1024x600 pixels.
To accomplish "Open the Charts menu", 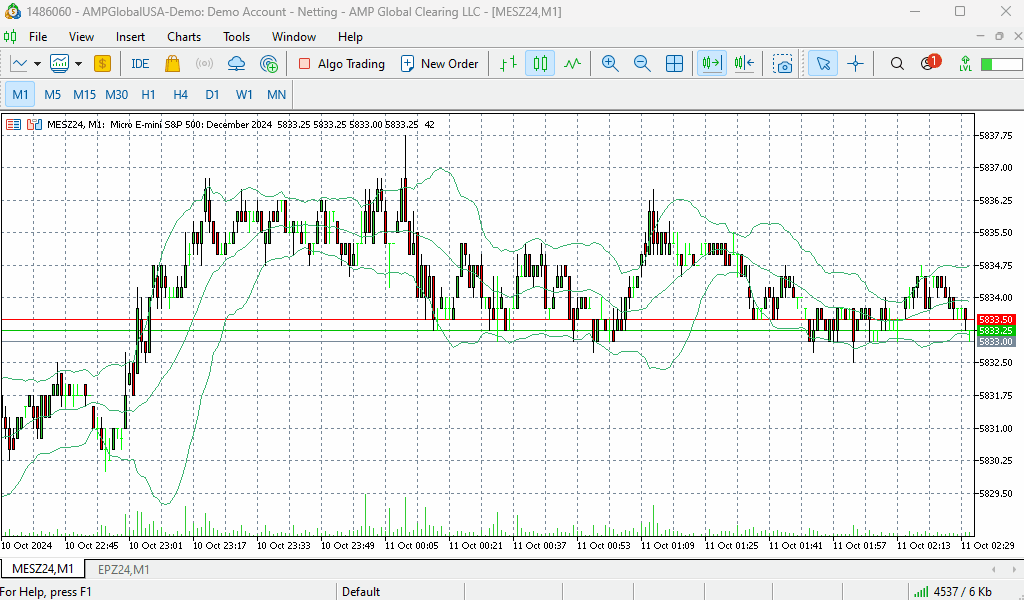I will (184, 37).
